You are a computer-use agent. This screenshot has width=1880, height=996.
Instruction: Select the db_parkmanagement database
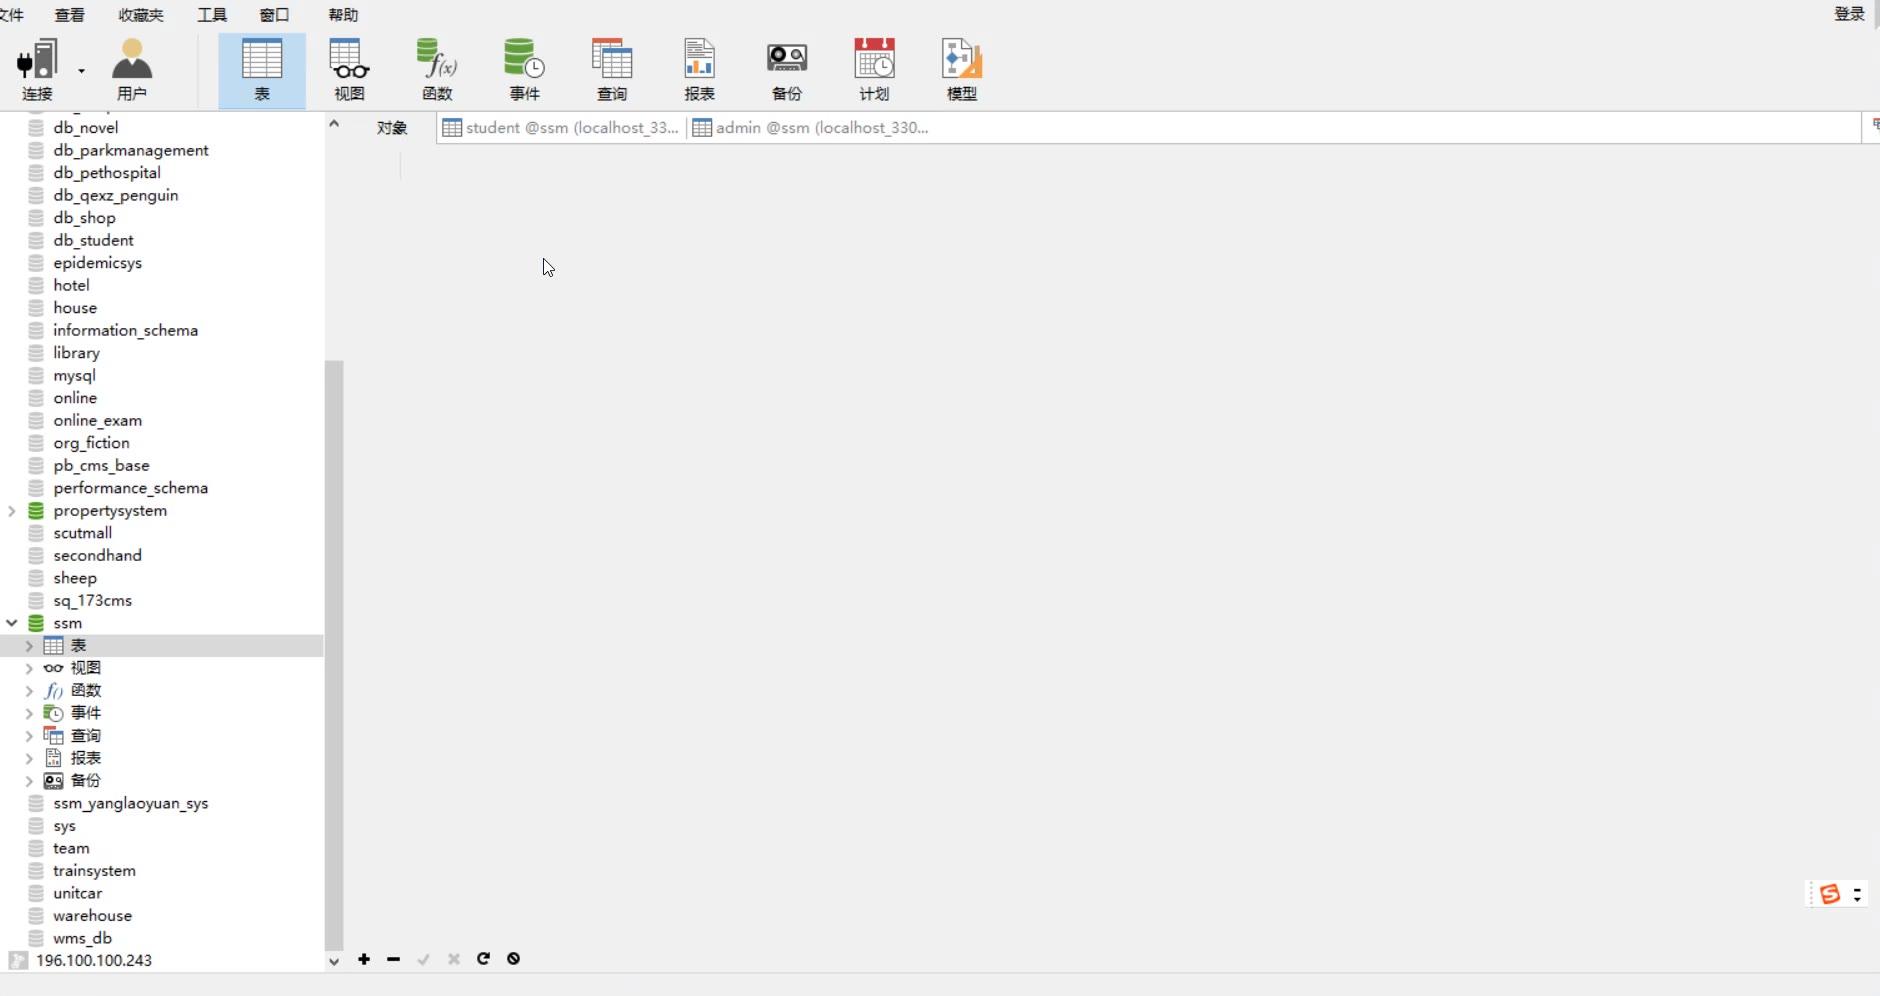coord(131,150)
